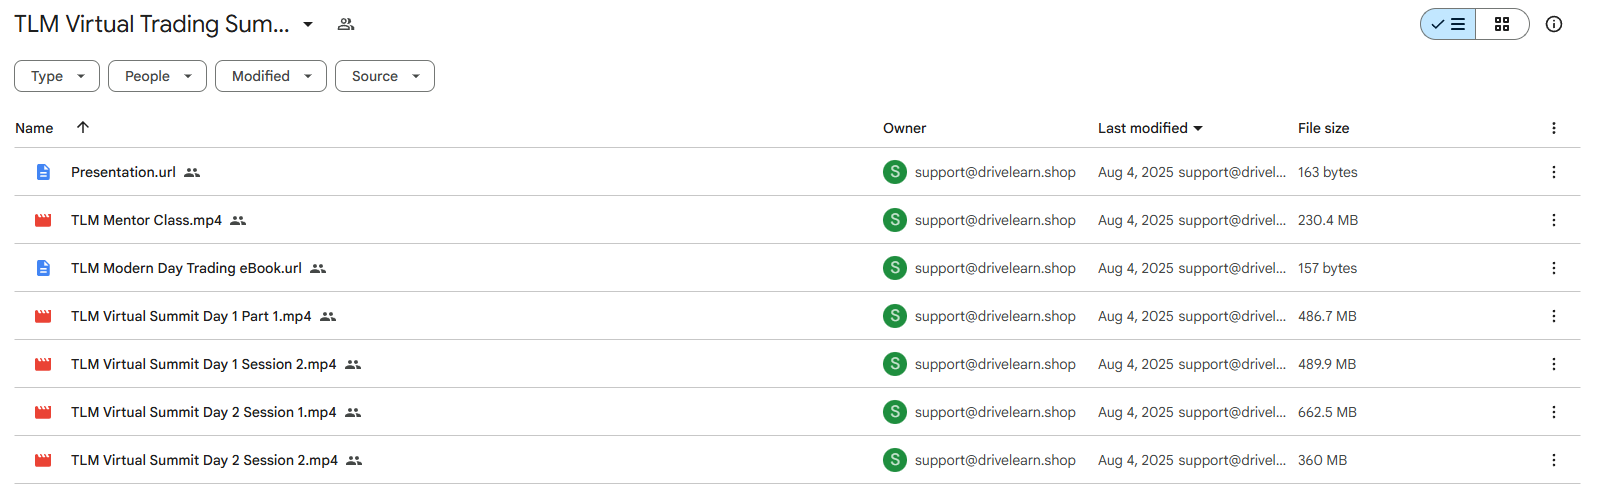Open more options in the column header row
This screenshot has width=1599, height=497.
pyautogui.click(x=1554, y=128)
